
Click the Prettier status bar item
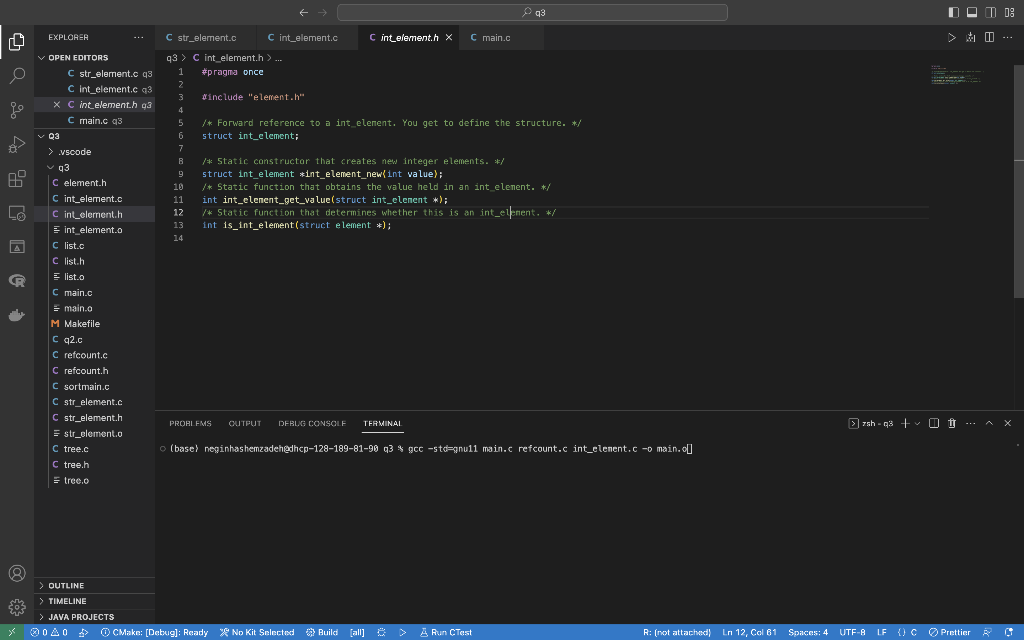tap(948, 632)
